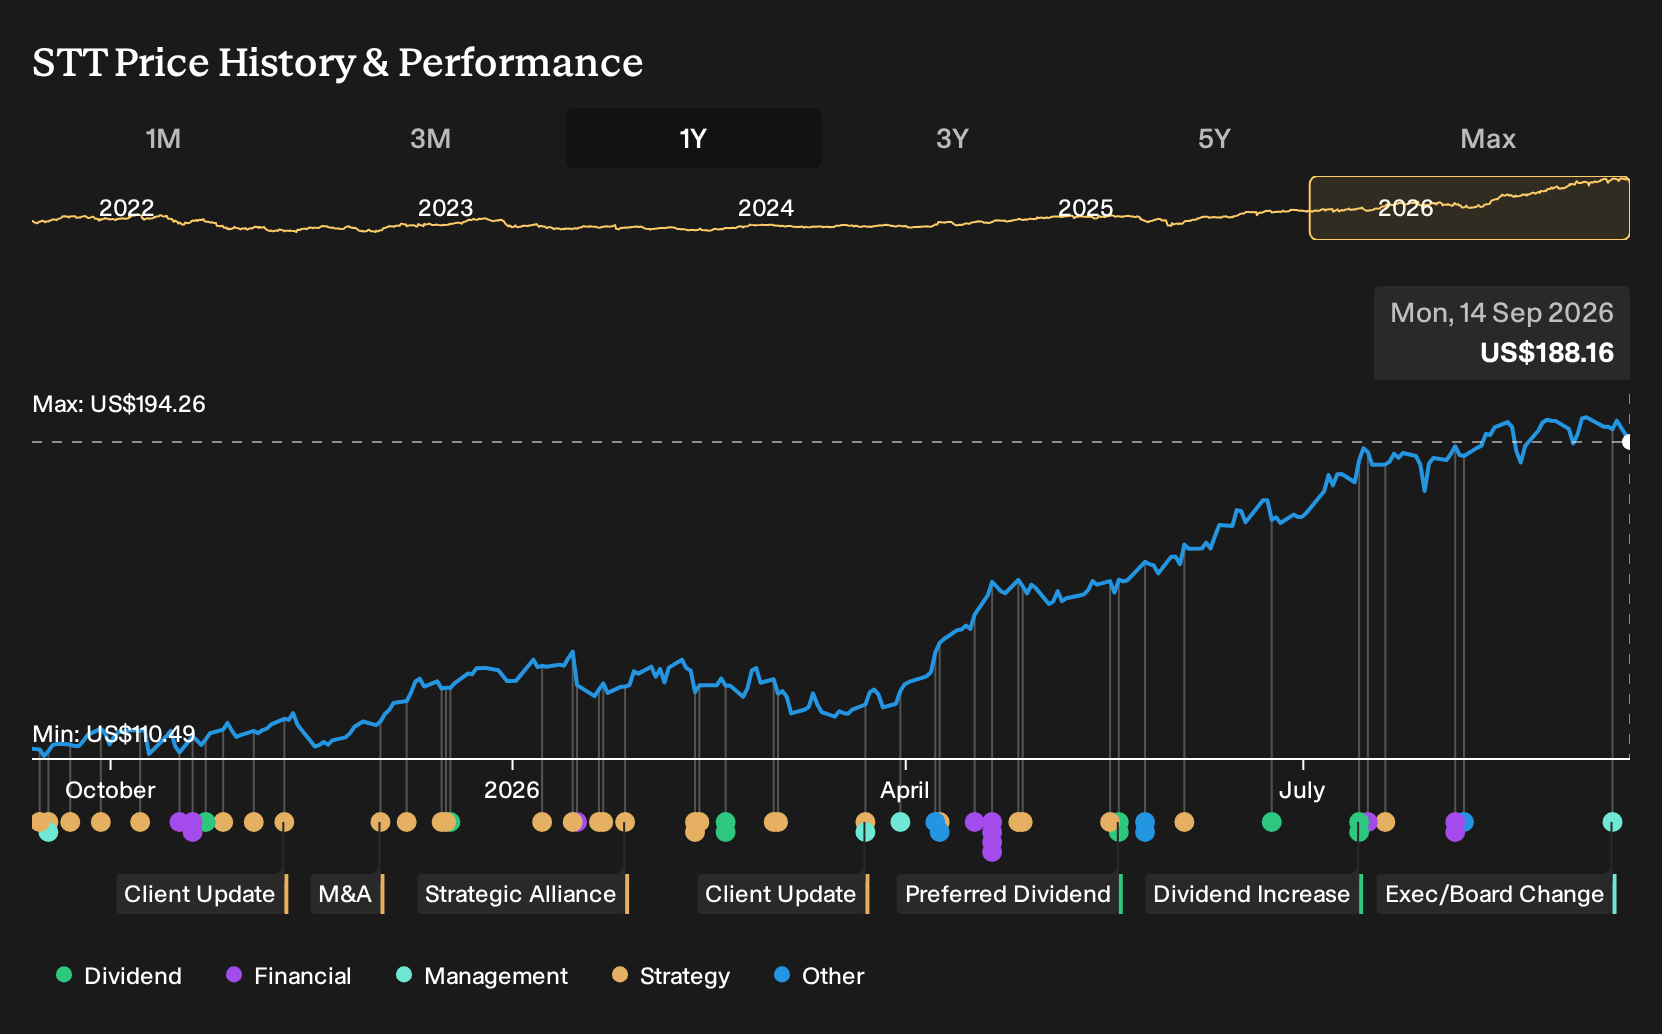This screenshot has height=1034, width=1662.
Task: Click the April axis label
Action: coord(904,790)
